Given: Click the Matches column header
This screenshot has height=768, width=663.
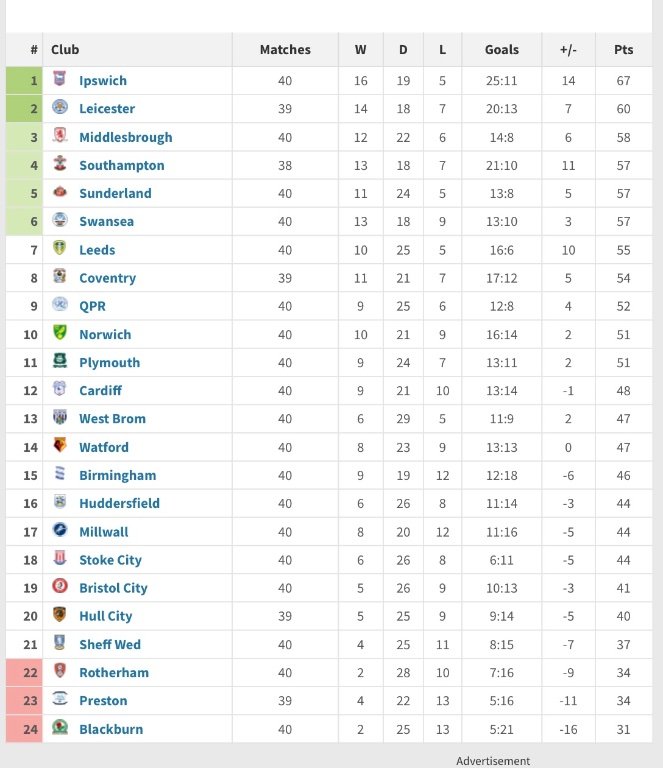Looking at the screenshot, I should [285, 49].
